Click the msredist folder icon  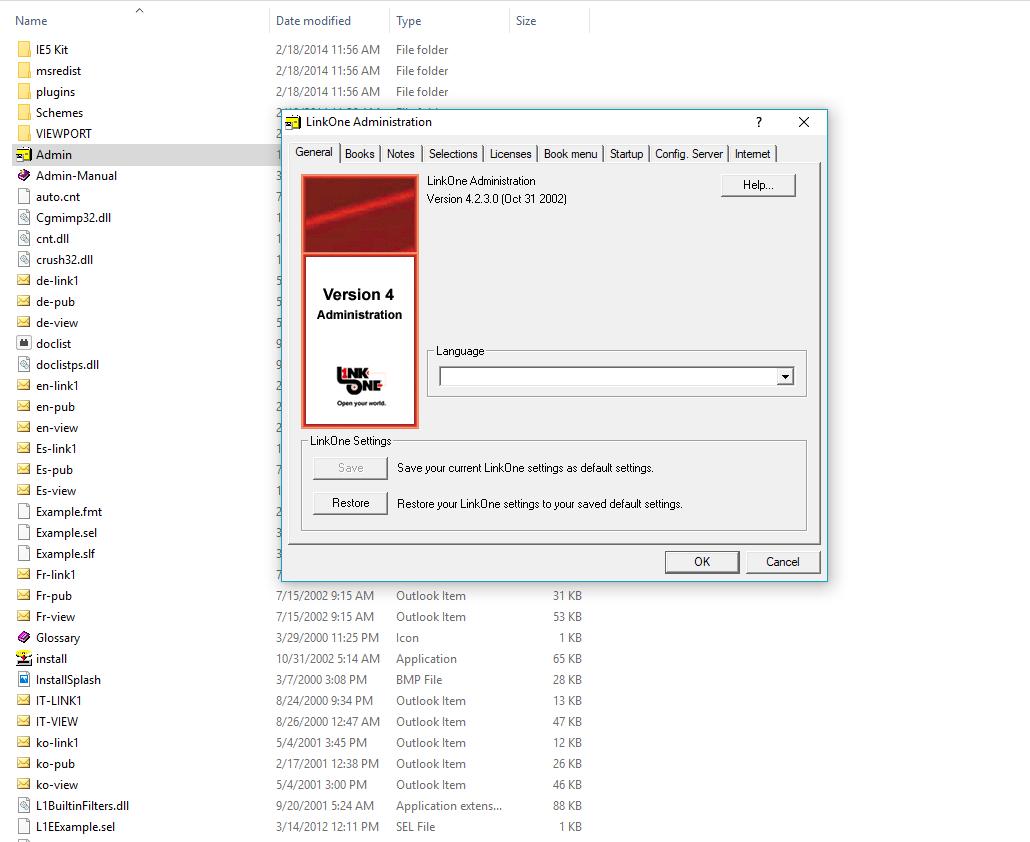click(24, 70)
